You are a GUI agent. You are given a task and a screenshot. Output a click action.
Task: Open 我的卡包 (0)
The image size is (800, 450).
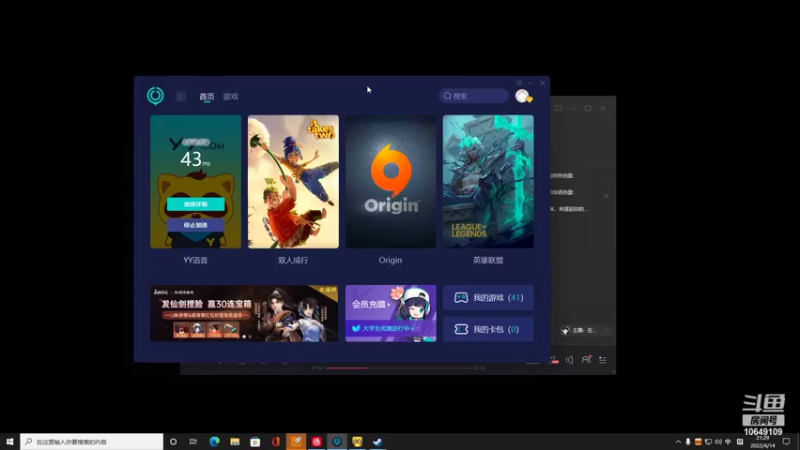[488, 329]
